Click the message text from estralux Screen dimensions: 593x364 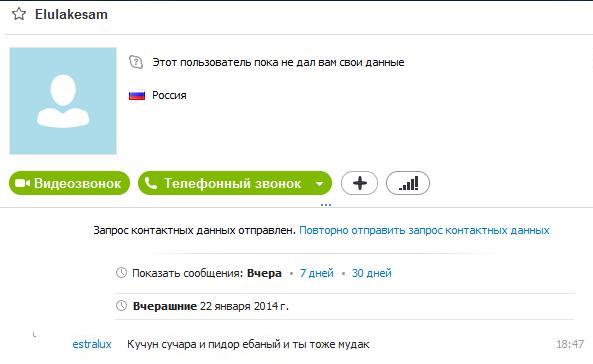pyautogui.click(x=248, y=344)
